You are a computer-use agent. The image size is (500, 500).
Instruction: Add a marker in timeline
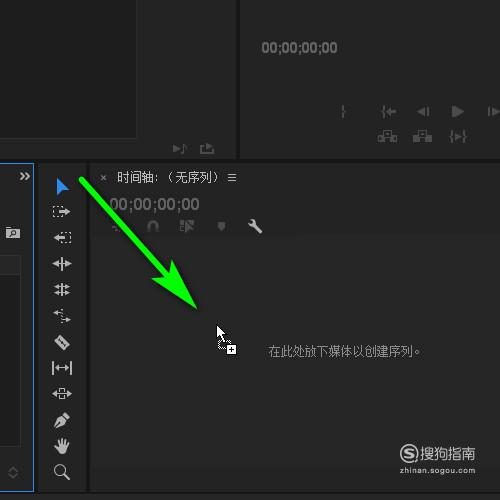(x=221, y=226)
